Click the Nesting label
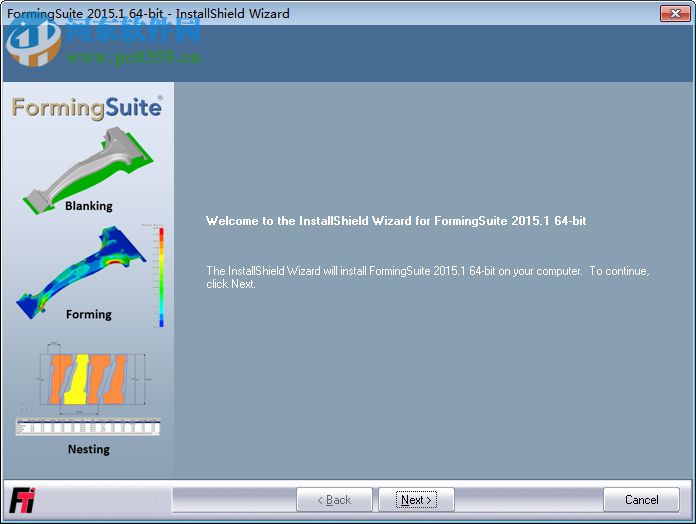696x524 pixels. [89, 449]
